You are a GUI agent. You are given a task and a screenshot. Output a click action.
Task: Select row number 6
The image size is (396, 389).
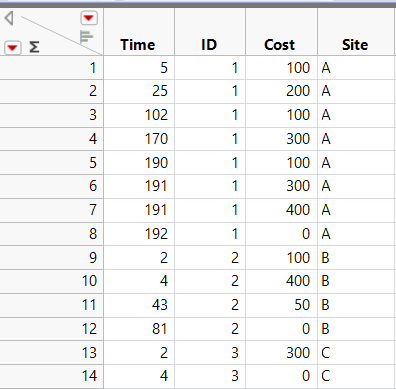[x=52, y=186]
